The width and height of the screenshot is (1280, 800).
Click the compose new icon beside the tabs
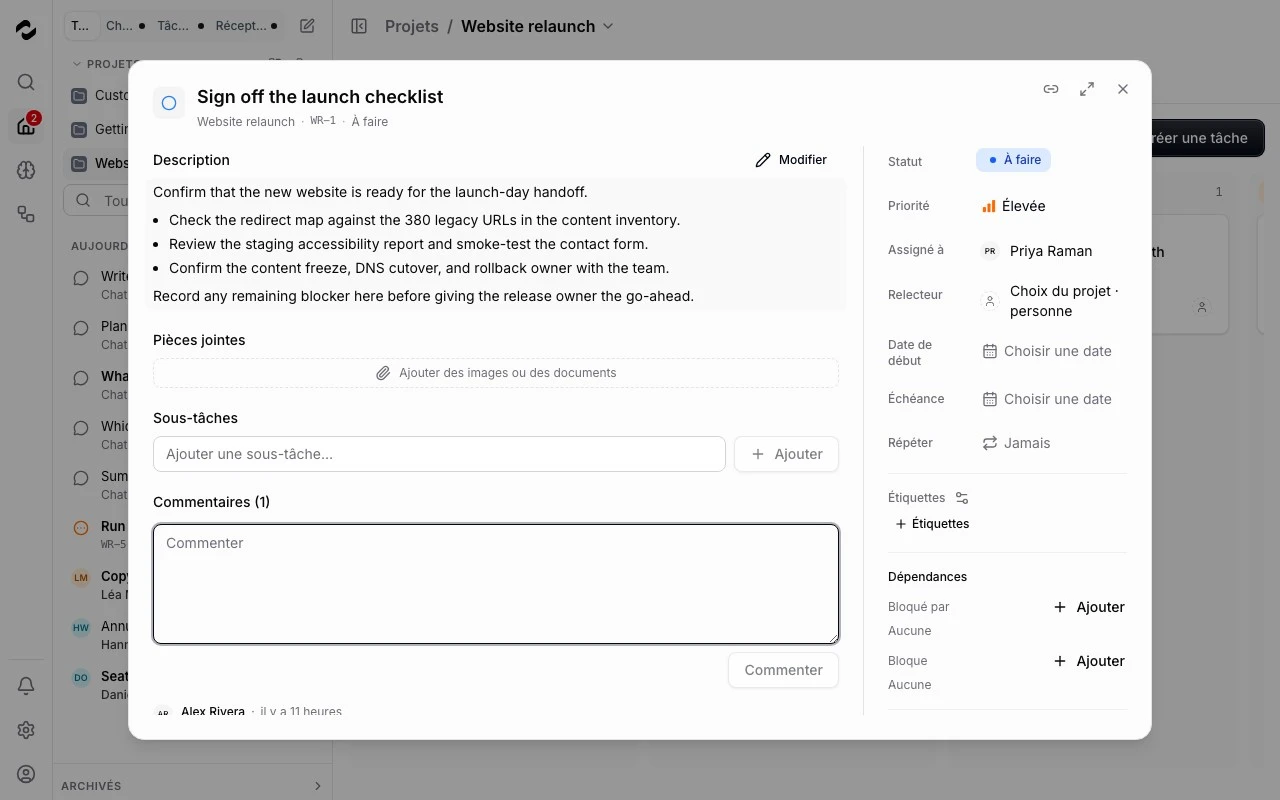[307, 26]
